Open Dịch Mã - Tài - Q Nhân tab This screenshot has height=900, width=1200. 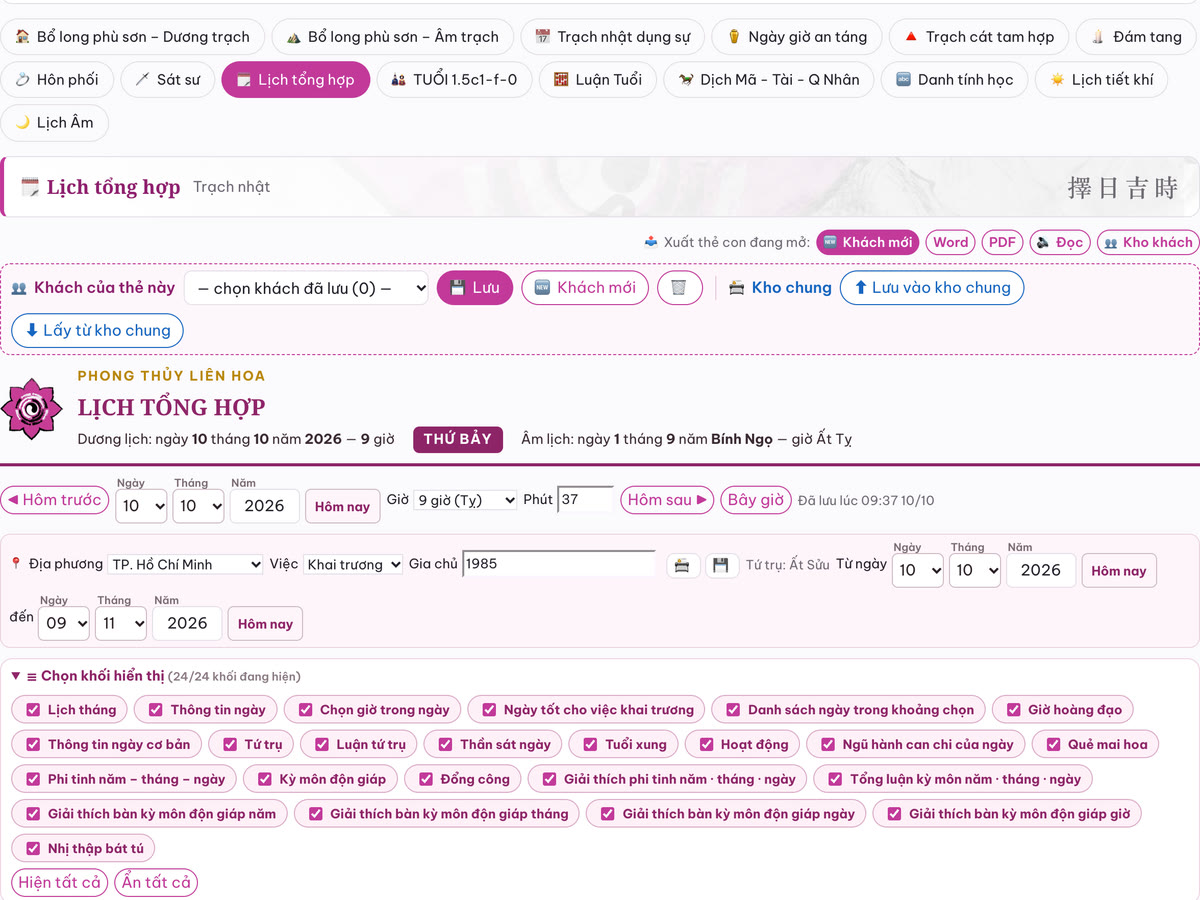(768, 80)
